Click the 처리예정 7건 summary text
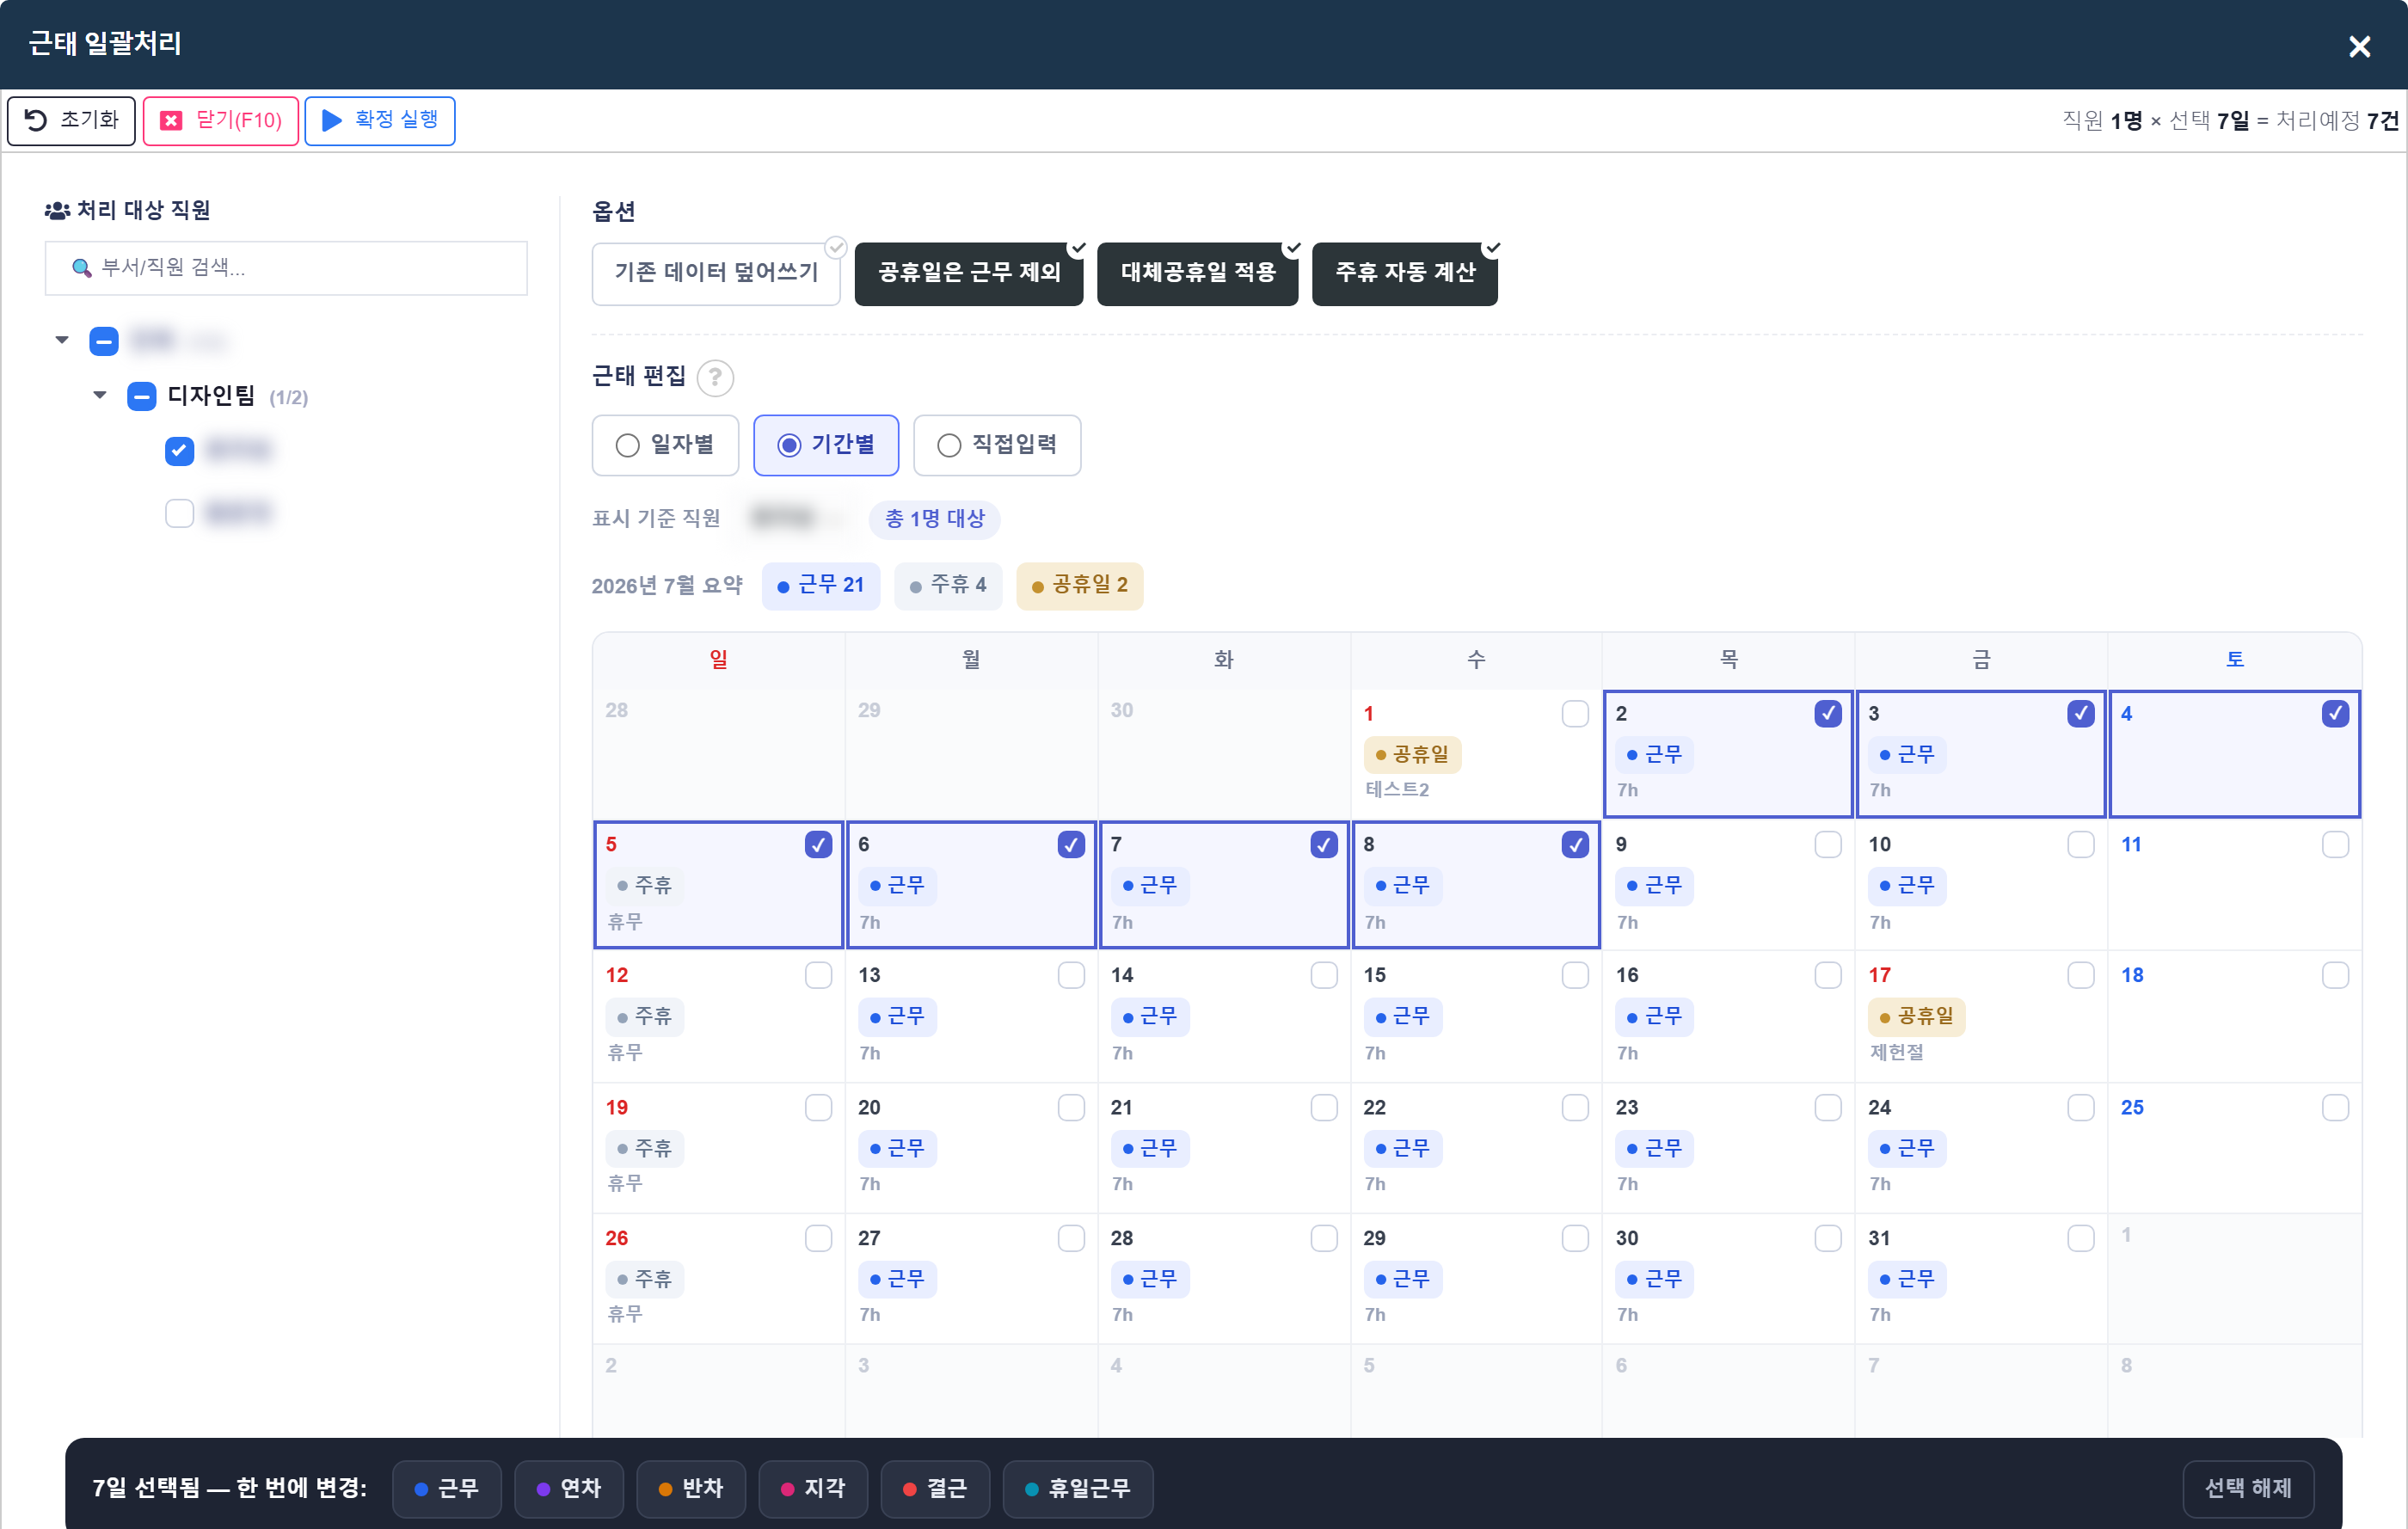The height and width of the screenshot is (1529, 2408). pyautogui.click(x=2337, y=121)
